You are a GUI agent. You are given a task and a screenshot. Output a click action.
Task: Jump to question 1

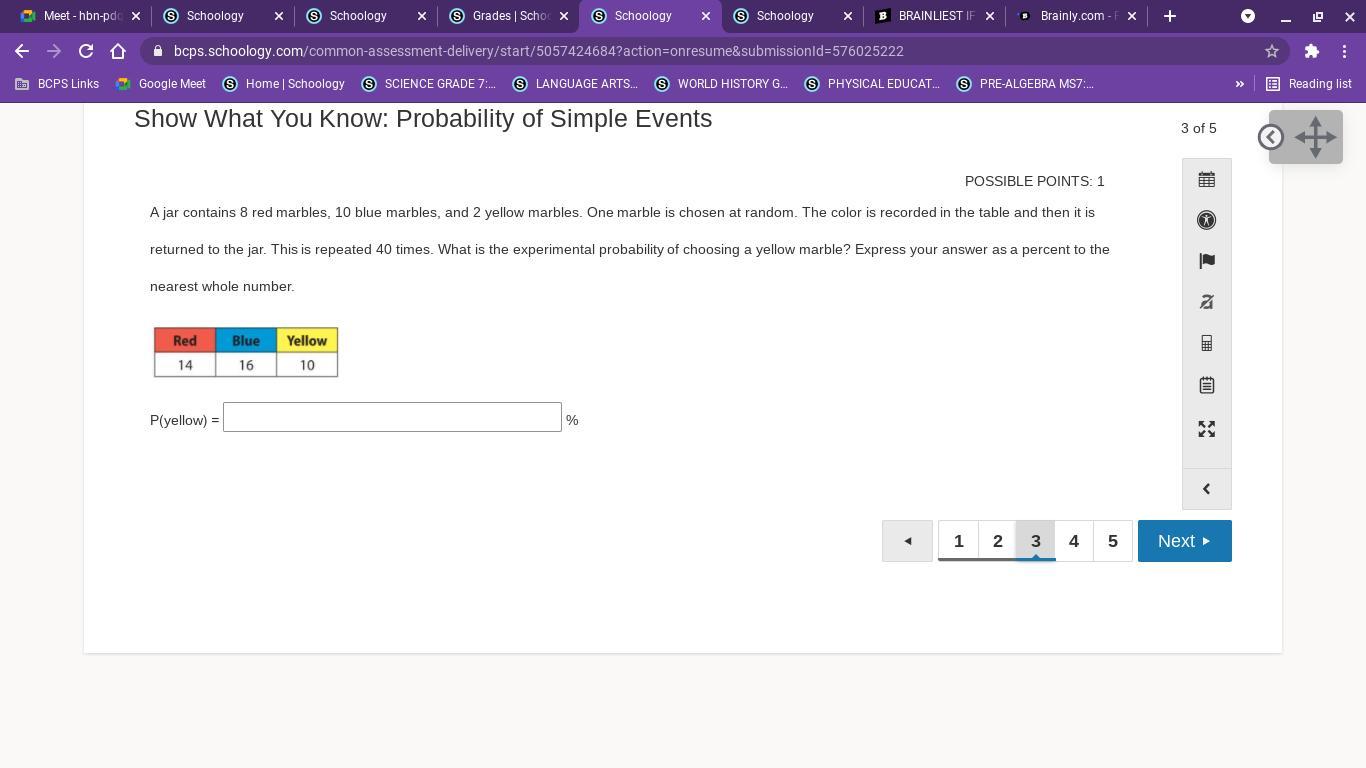tap(958, 541)
